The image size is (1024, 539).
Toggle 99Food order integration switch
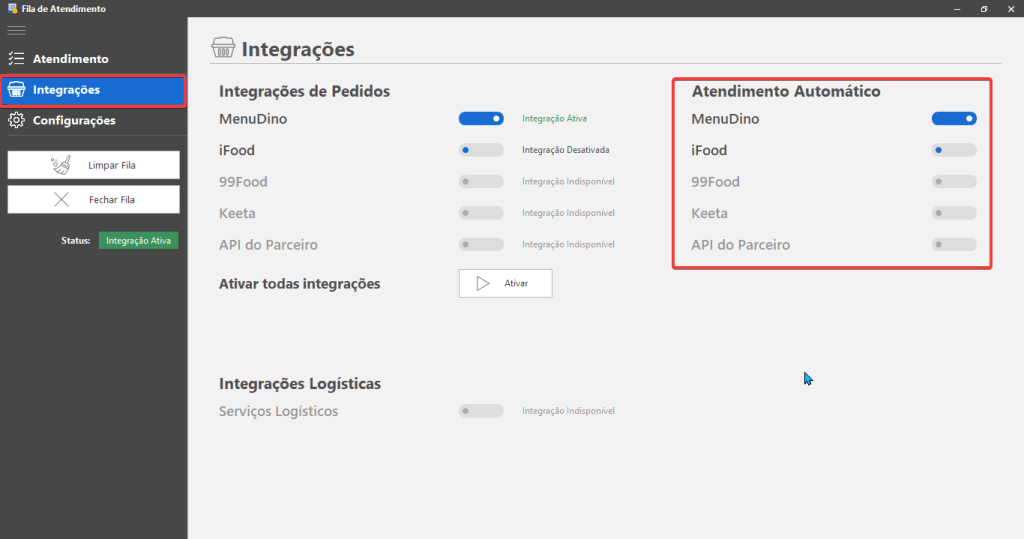click(x=481, y=181)
